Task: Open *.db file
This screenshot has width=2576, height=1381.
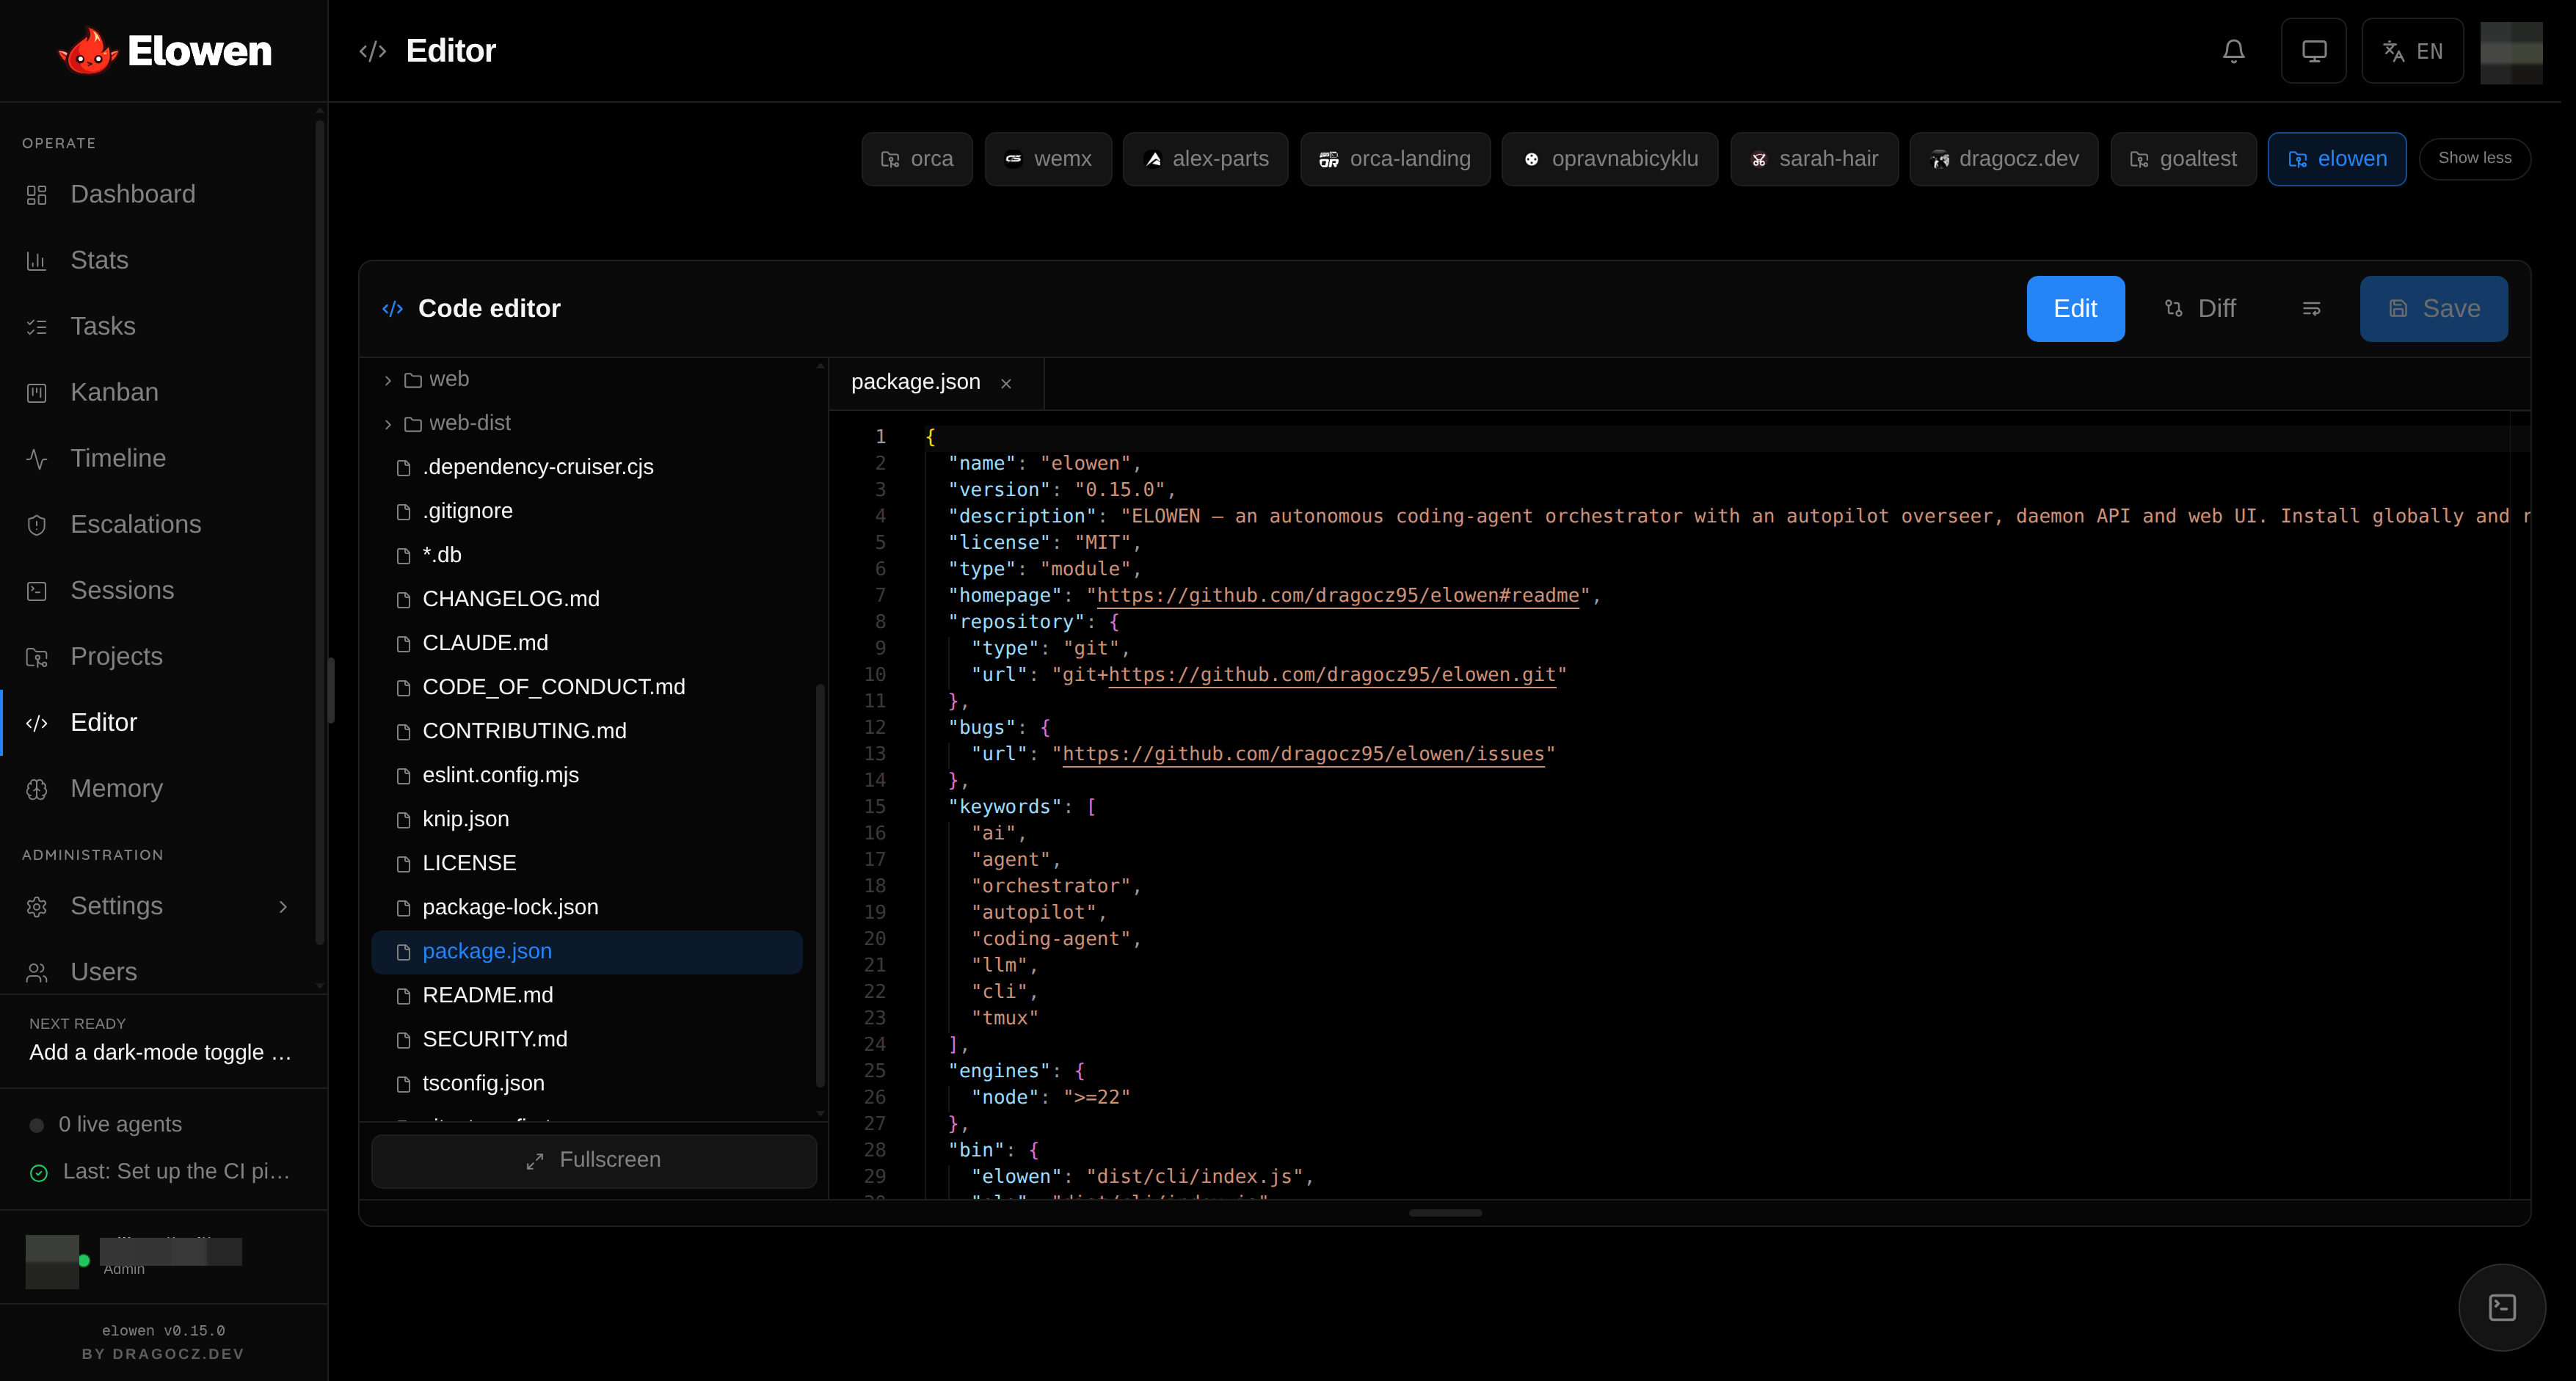Action: tap(587, 555)
